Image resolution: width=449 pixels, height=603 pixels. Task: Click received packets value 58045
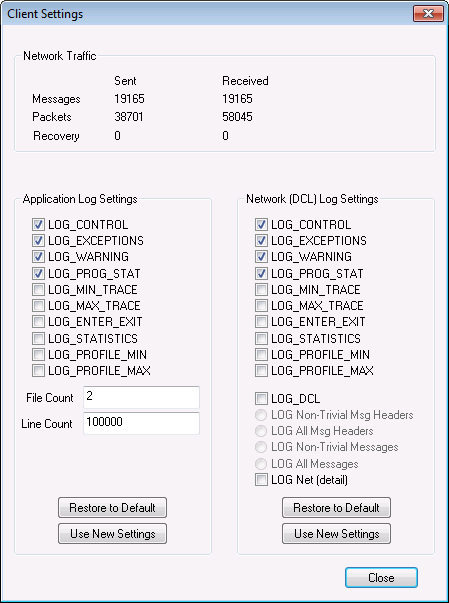coord(237,117)
